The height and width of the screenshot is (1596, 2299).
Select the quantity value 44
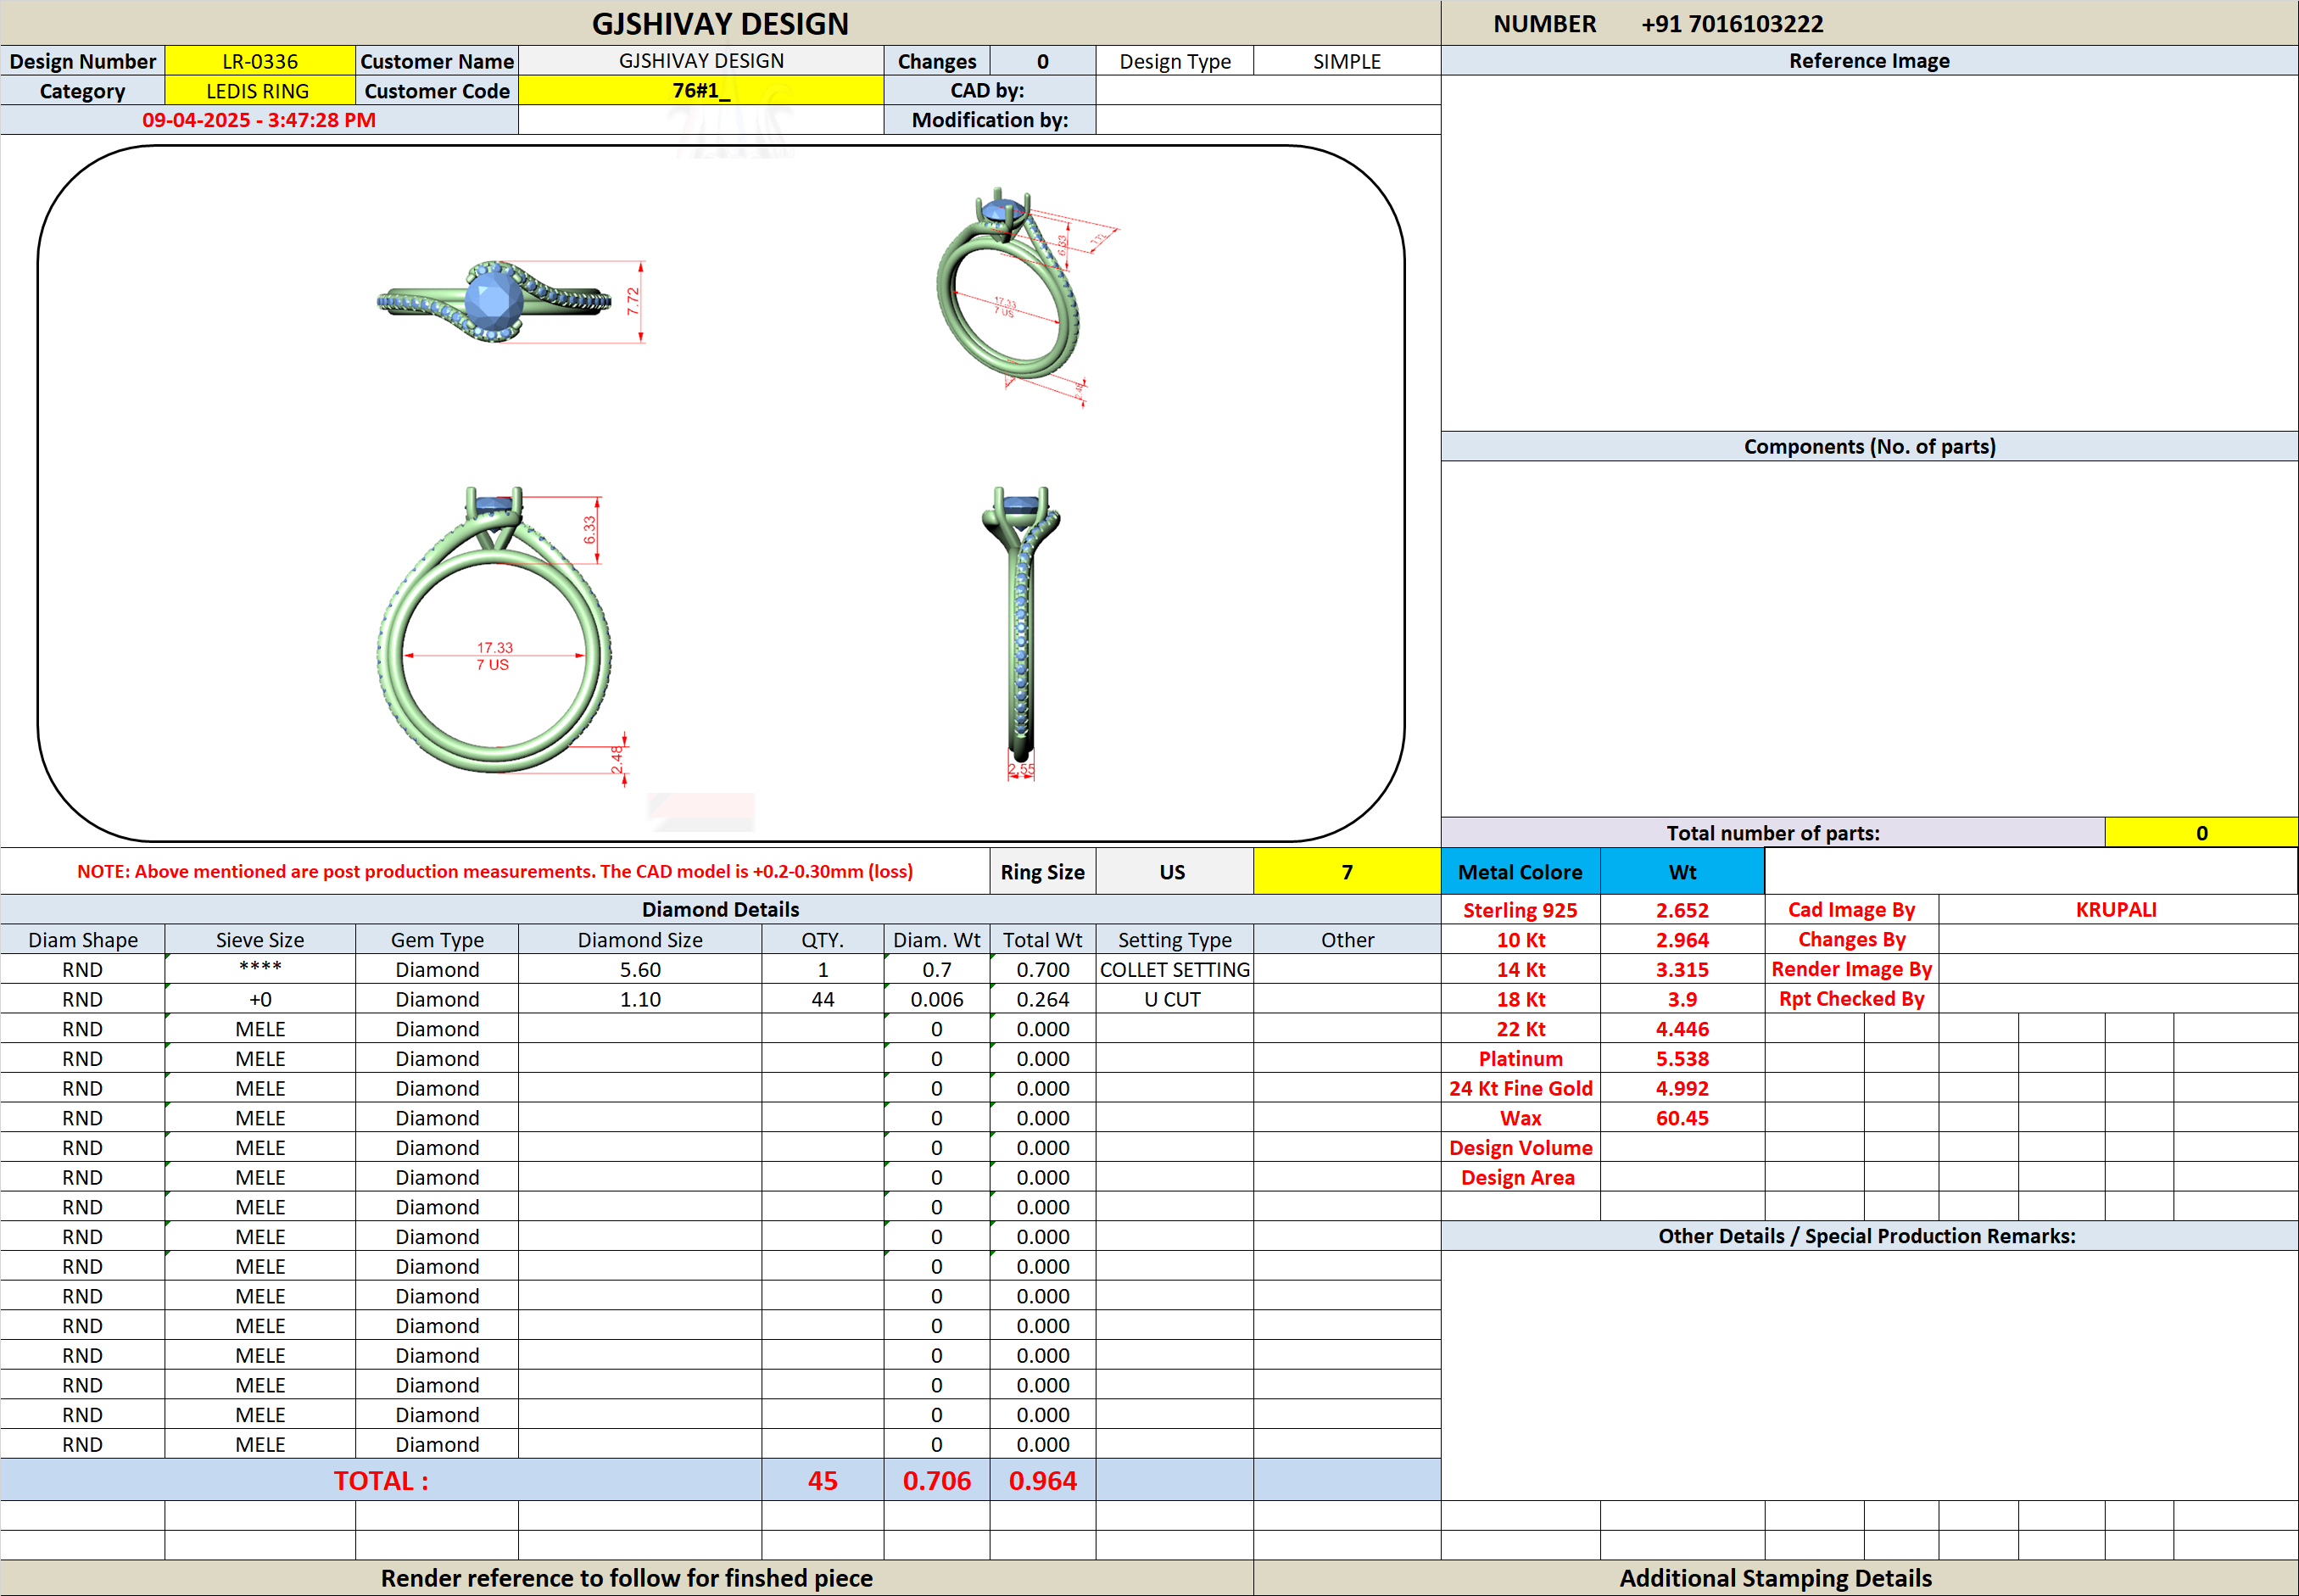[822, 999]
